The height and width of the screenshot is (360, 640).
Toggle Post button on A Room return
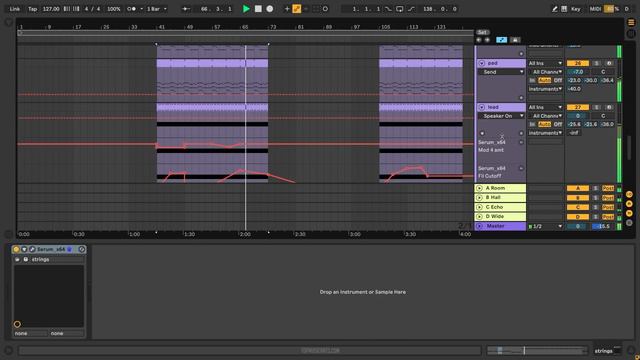click(x=608, y=188)
